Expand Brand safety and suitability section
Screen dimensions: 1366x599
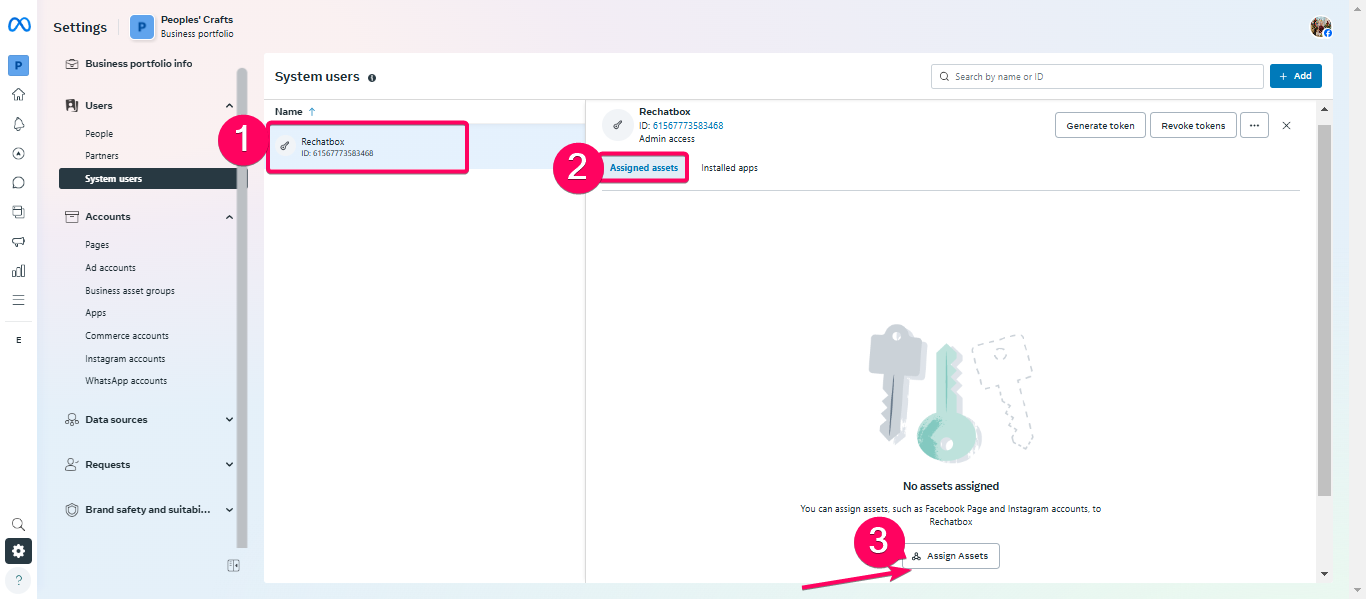(x=229, y=510)
